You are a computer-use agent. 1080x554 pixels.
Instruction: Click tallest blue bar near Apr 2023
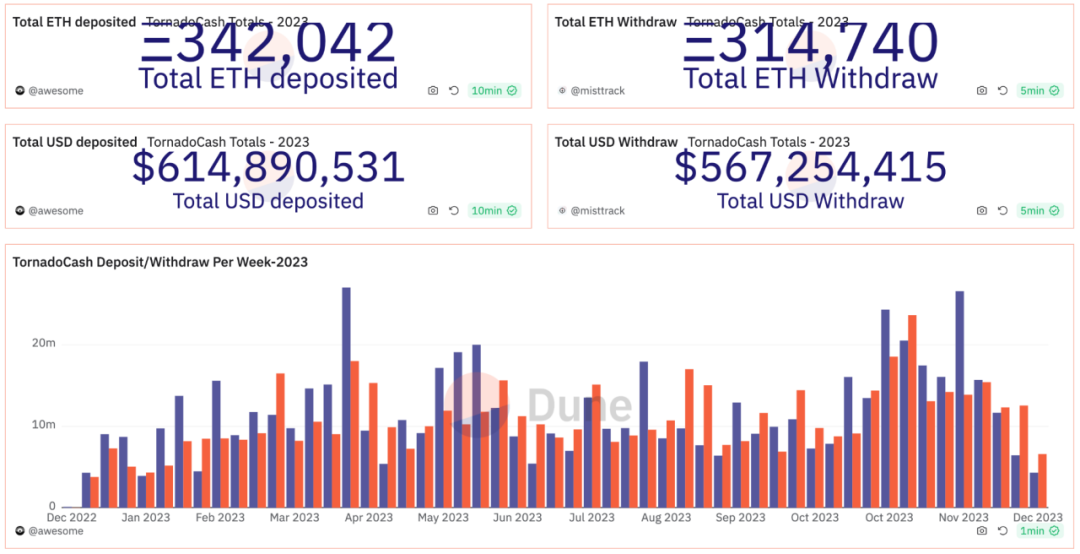tap(346, 397)
